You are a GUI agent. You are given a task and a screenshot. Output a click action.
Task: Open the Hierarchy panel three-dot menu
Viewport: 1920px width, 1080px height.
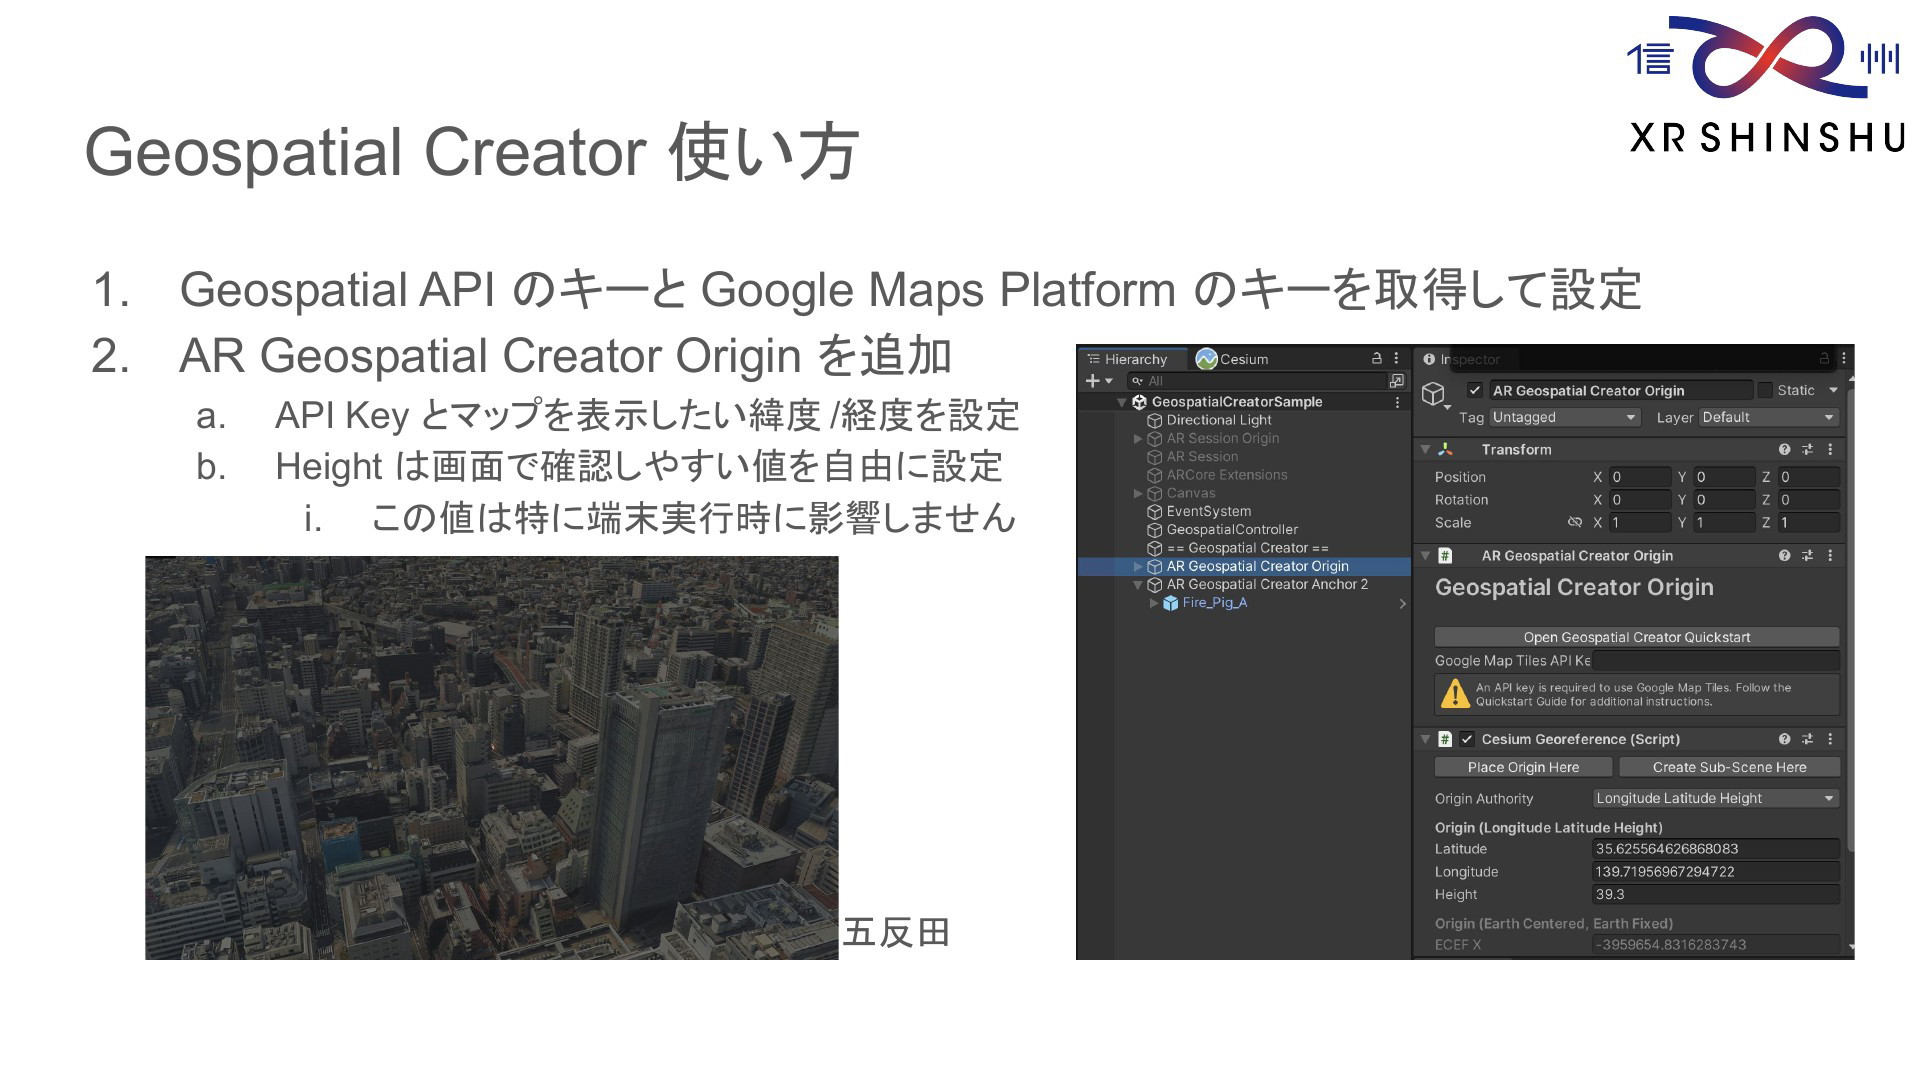coord(1397,358)
